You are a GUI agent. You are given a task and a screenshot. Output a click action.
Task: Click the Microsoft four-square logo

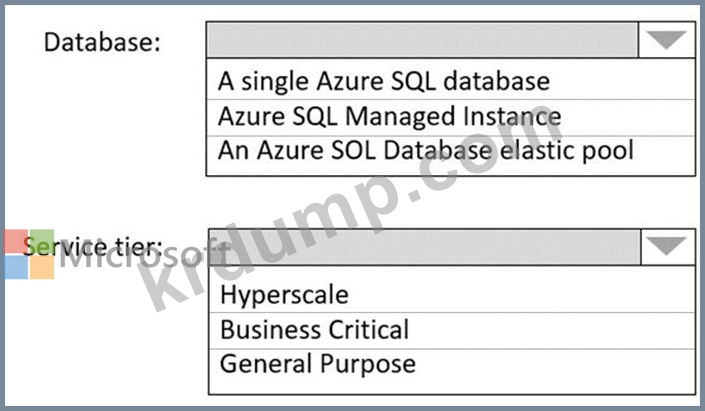[28, 256]
